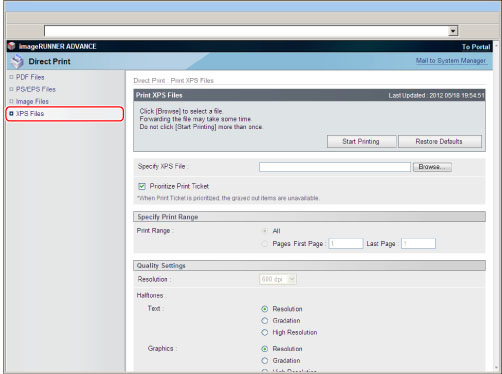Click the Direct Print printer icon
Image resolution: width=502 pixels, height=374 pixels.
17,61
